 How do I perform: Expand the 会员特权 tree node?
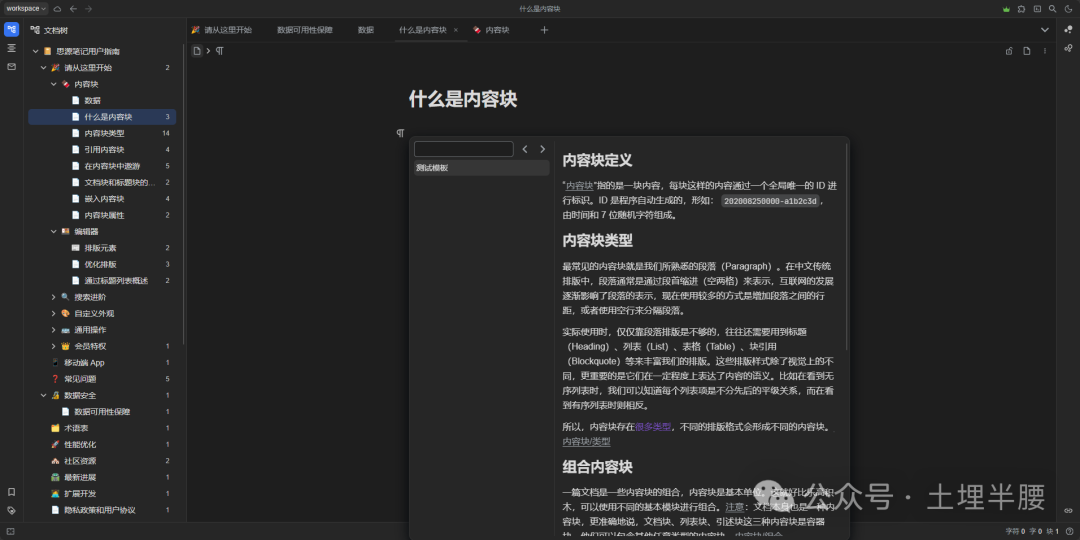[54, 346]
